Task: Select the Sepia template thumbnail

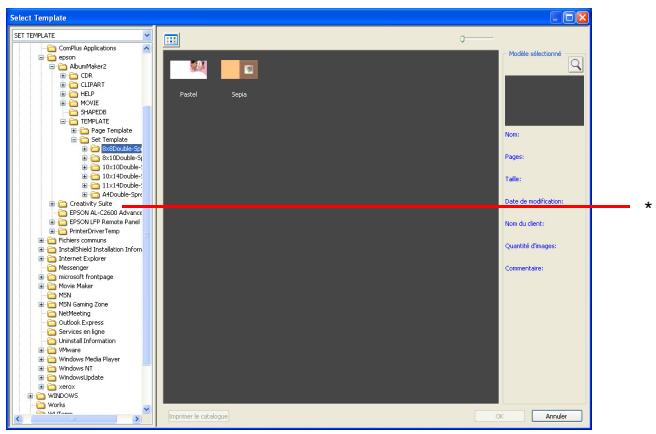Action: pos(239,69)
